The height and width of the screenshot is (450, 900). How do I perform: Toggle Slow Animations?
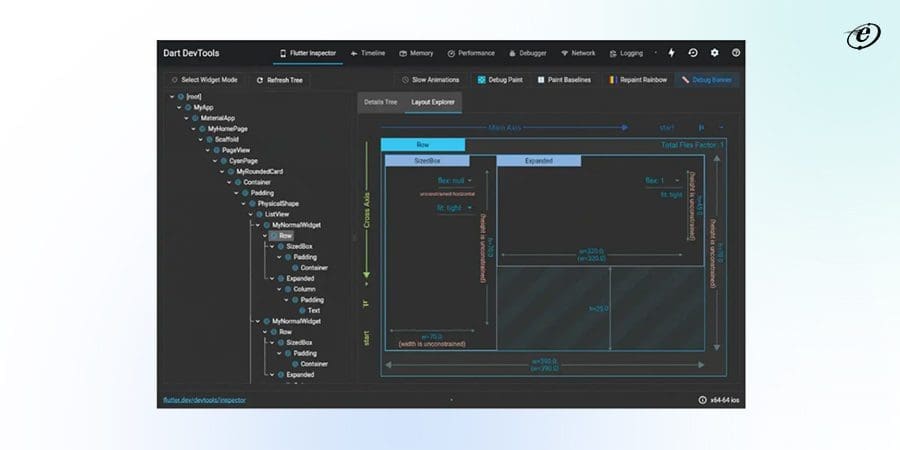(431, 80)
